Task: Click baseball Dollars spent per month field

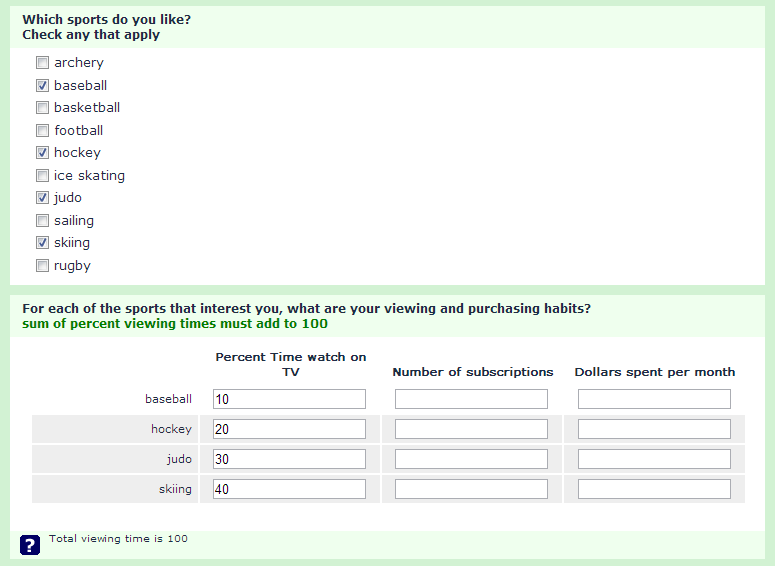Action: (654, 399)
